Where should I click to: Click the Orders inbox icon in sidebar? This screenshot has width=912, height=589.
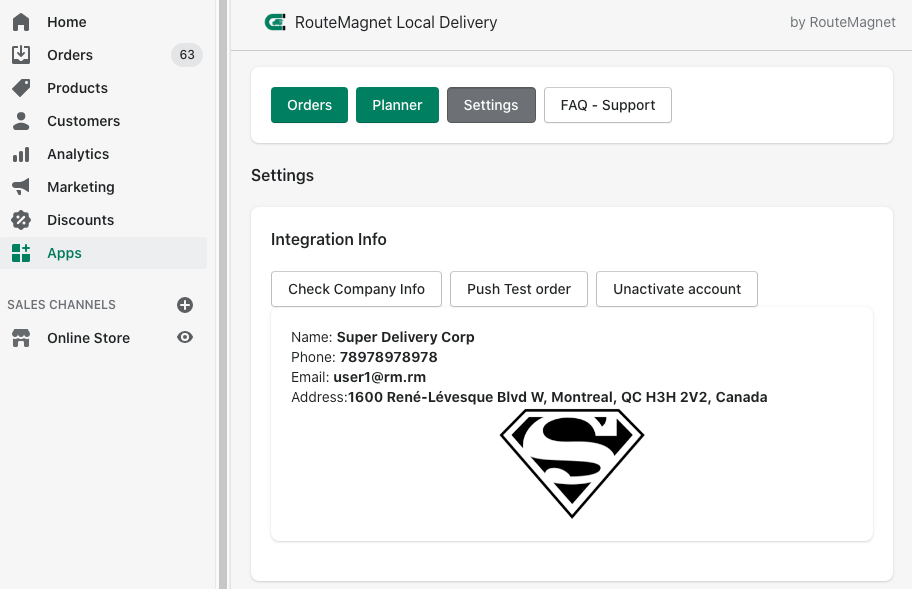(x=21, y=55)
